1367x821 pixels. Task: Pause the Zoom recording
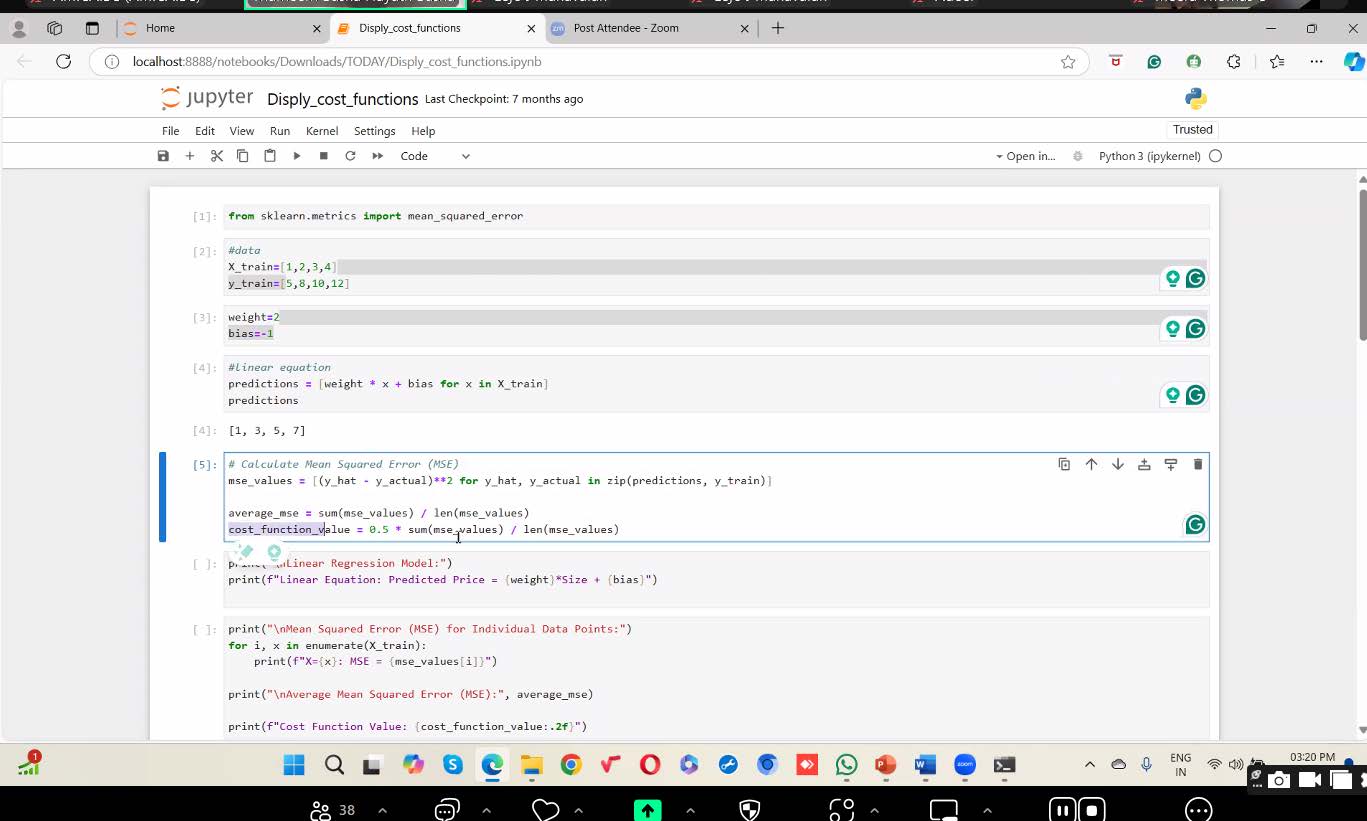tap(1062, 810)
